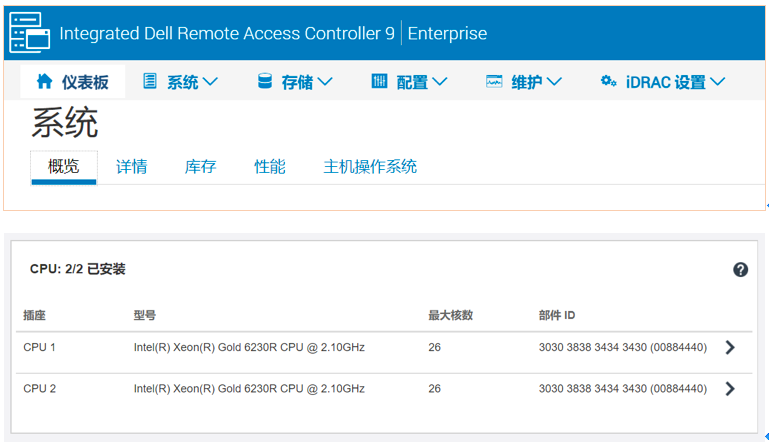Go to the 主机操作系统 tab
769x442 pixels.
click(370, 167)
